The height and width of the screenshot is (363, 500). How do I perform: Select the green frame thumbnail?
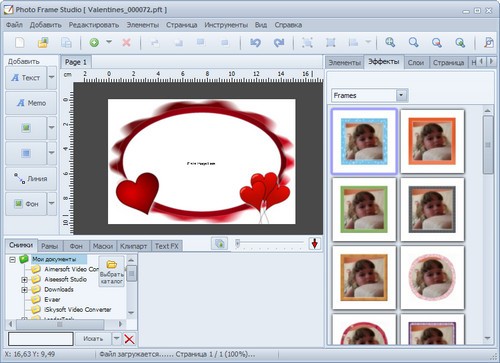[x=364, y=209]
